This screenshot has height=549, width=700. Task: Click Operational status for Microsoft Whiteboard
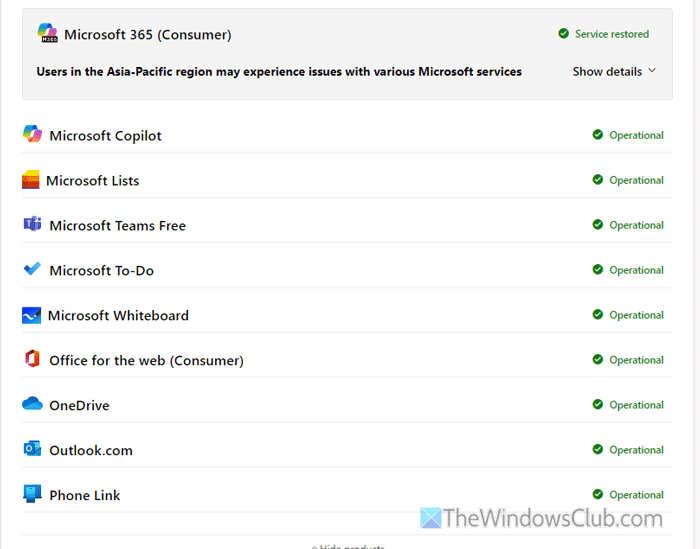coord(637,315)
